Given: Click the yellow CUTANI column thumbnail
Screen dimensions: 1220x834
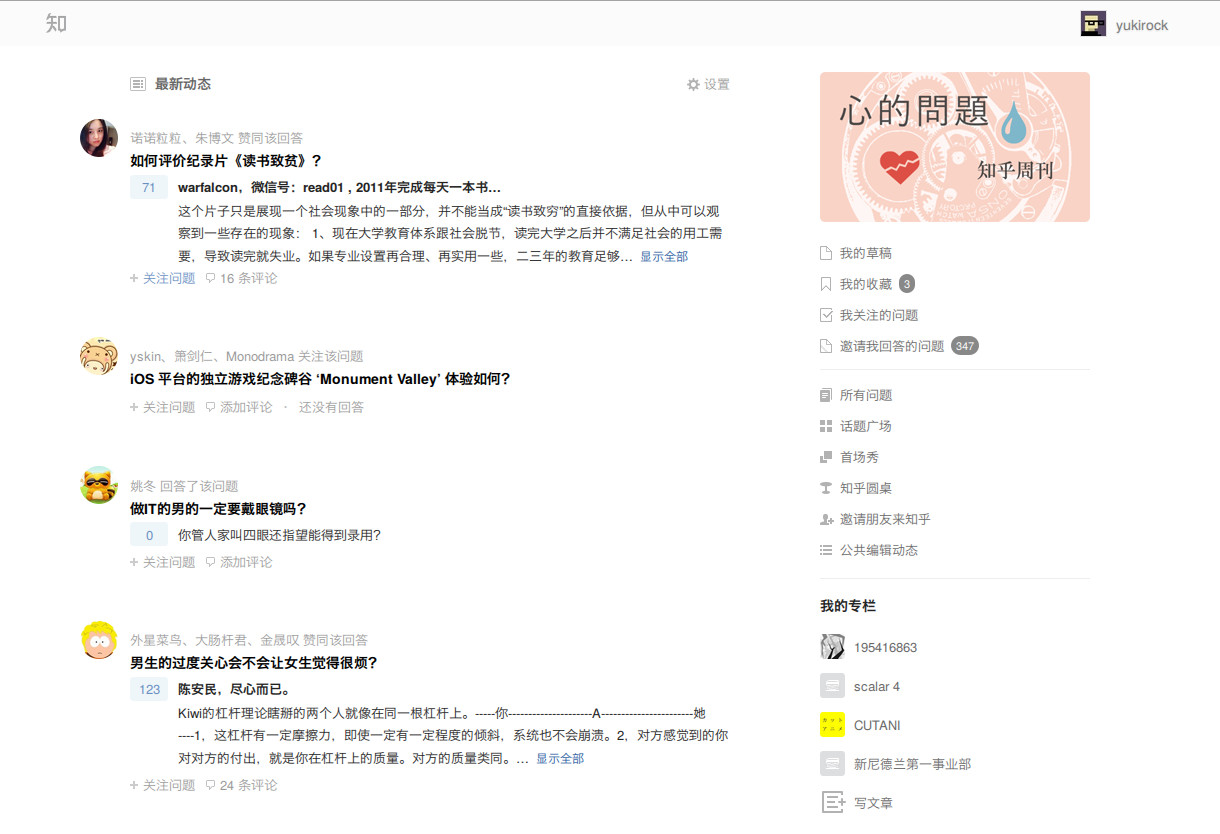Looking at the screenshot, I should click(x=831, y=724).
